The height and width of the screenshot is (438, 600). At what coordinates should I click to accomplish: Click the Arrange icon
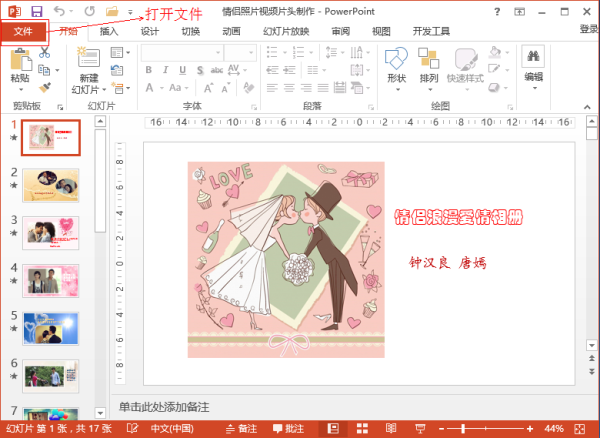pos(429,59)
